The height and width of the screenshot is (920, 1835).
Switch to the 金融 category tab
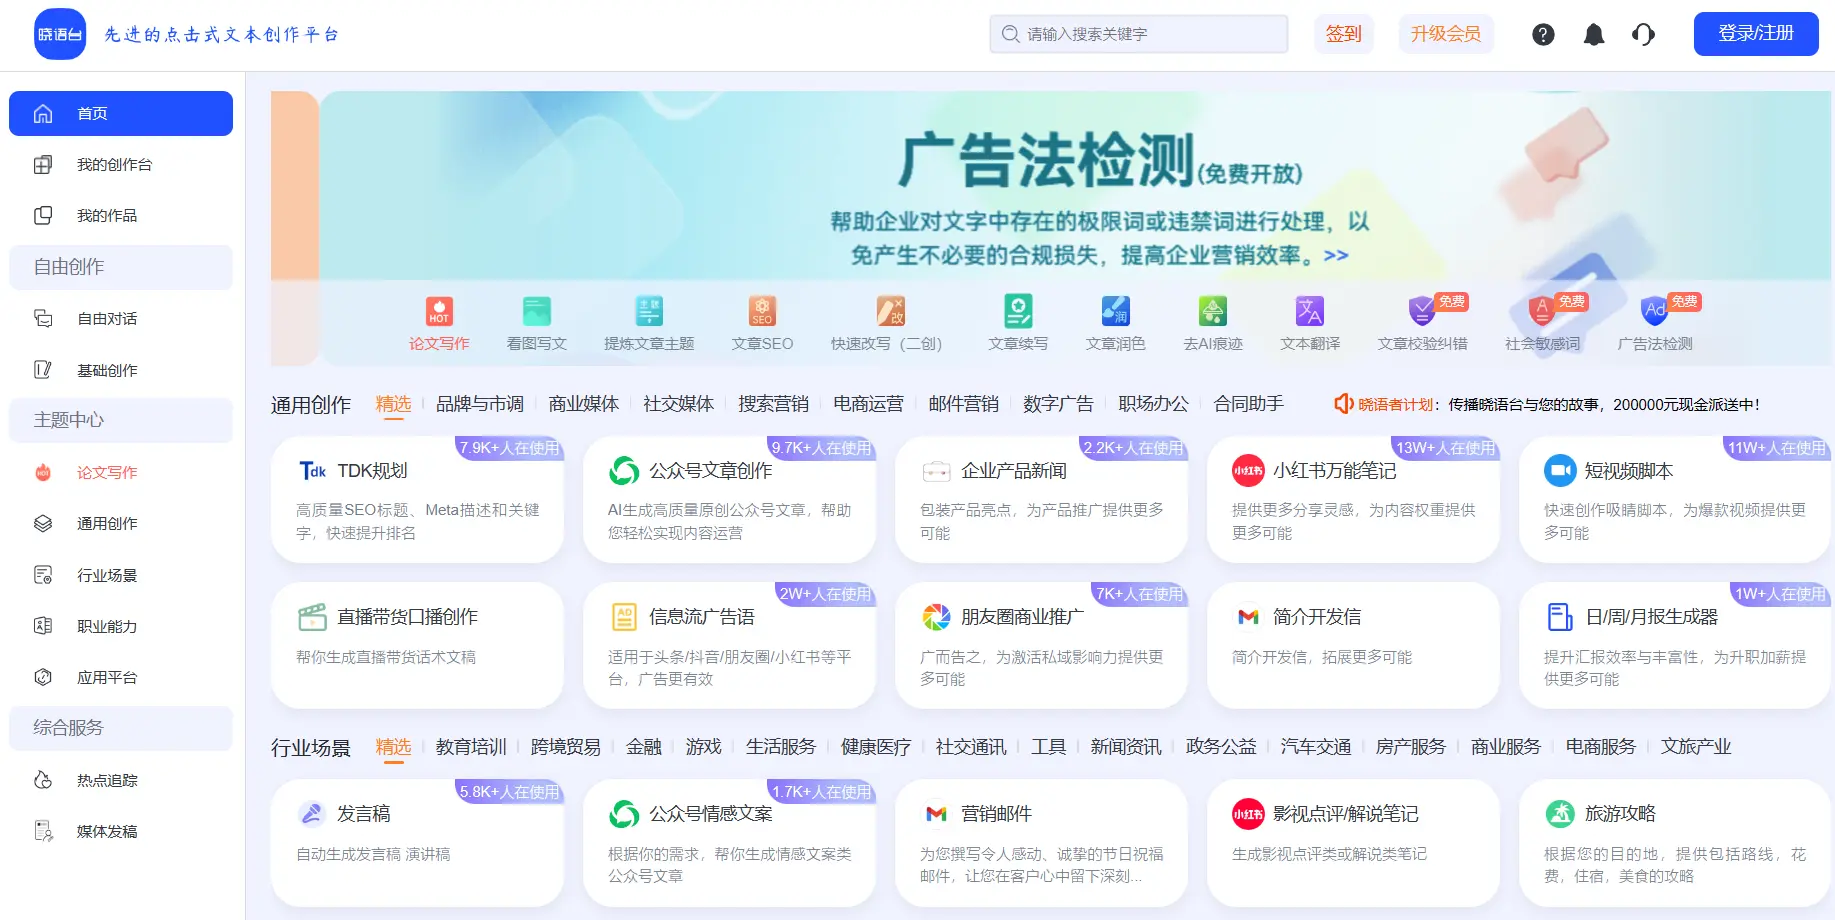(643, 746)
